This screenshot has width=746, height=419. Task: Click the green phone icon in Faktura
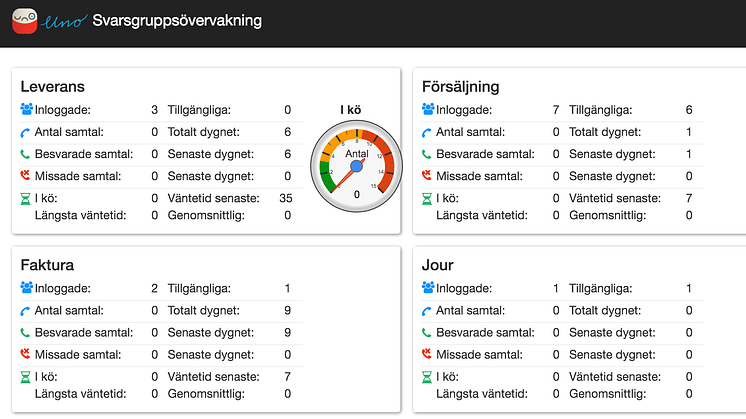pos(26,333)
